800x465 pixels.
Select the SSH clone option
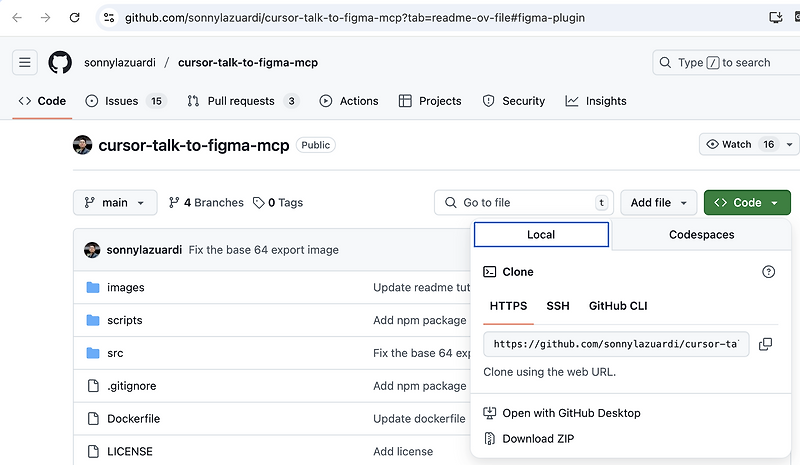point(557,305)
